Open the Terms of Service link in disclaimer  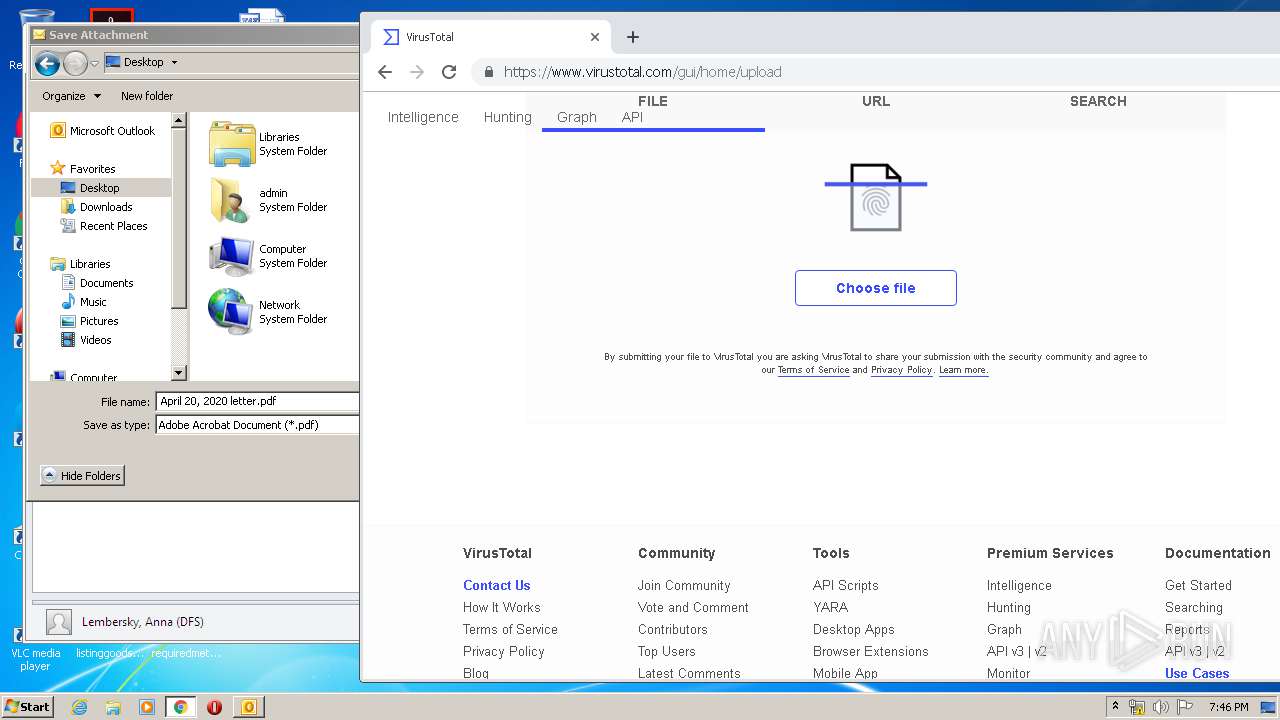click(x=813, y=370)
